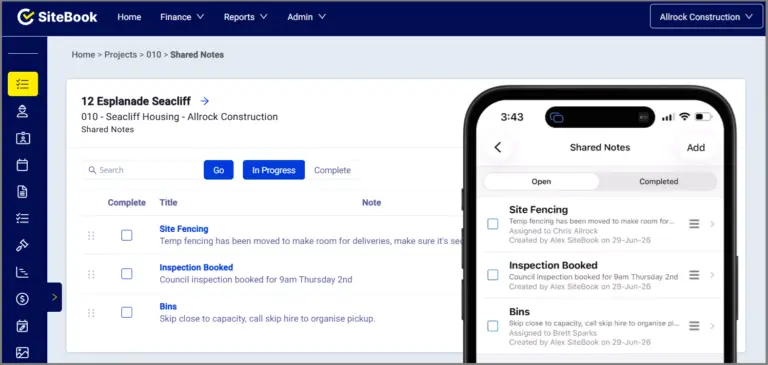768x365 pixels.
Task: Tap 'Assigned to Chris Allrock' on phone
Action: [x=553, y=231]
